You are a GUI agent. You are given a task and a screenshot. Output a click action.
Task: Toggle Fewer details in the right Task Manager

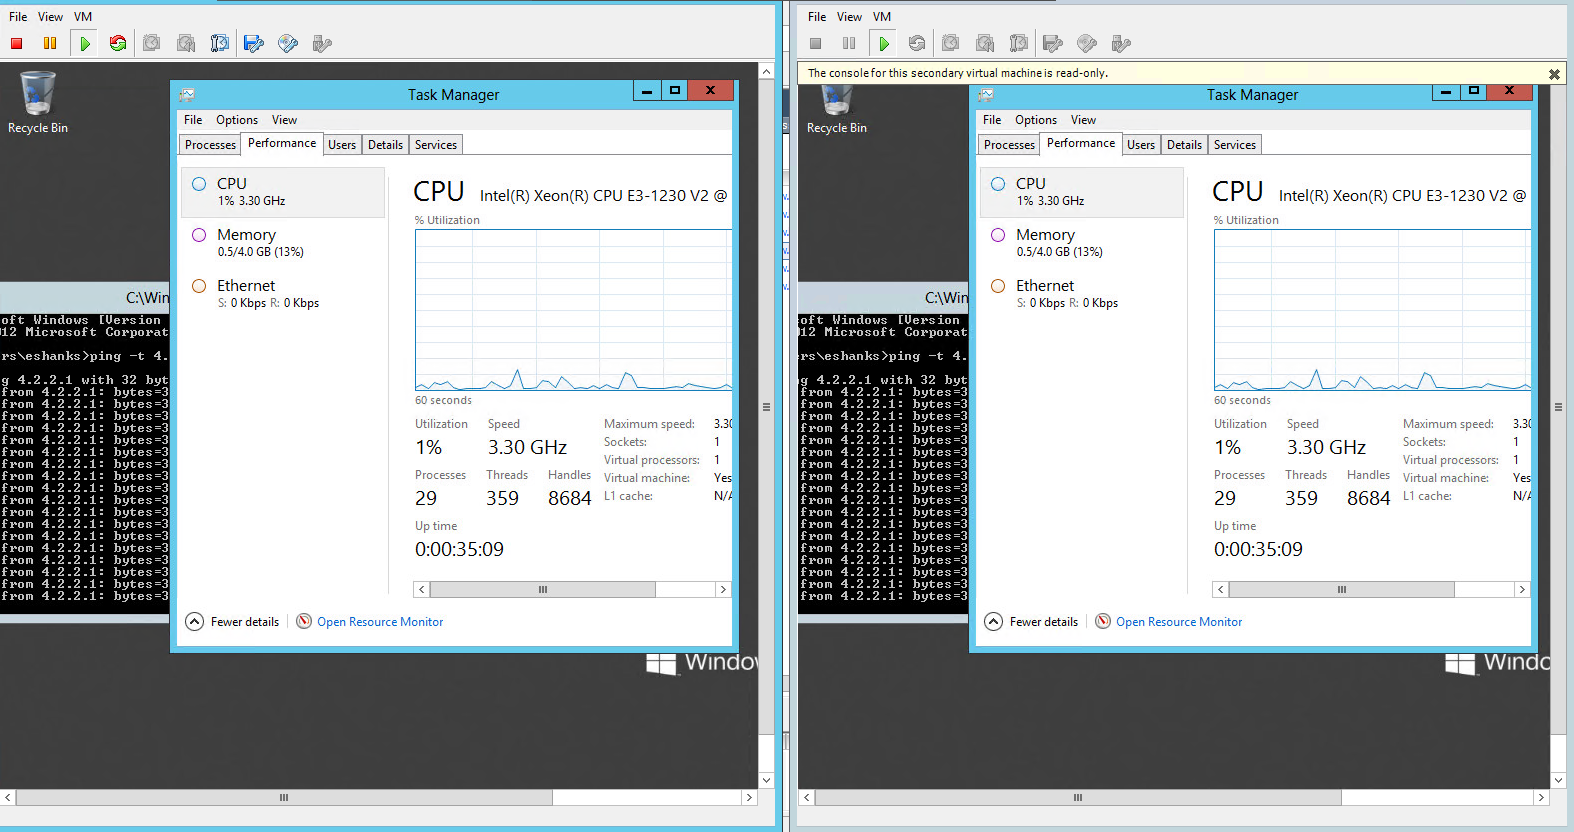pyautogui.click(x=1032, y=622)
